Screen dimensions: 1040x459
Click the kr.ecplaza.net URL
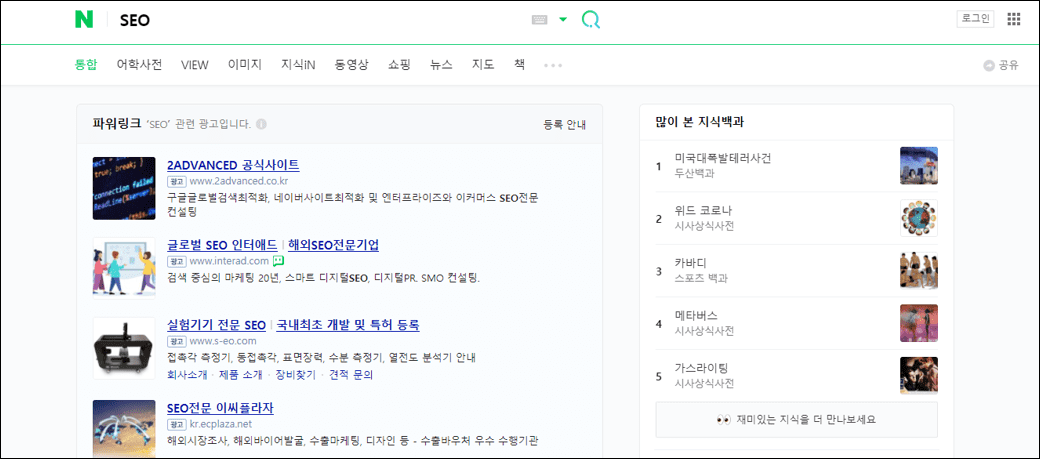221,424
